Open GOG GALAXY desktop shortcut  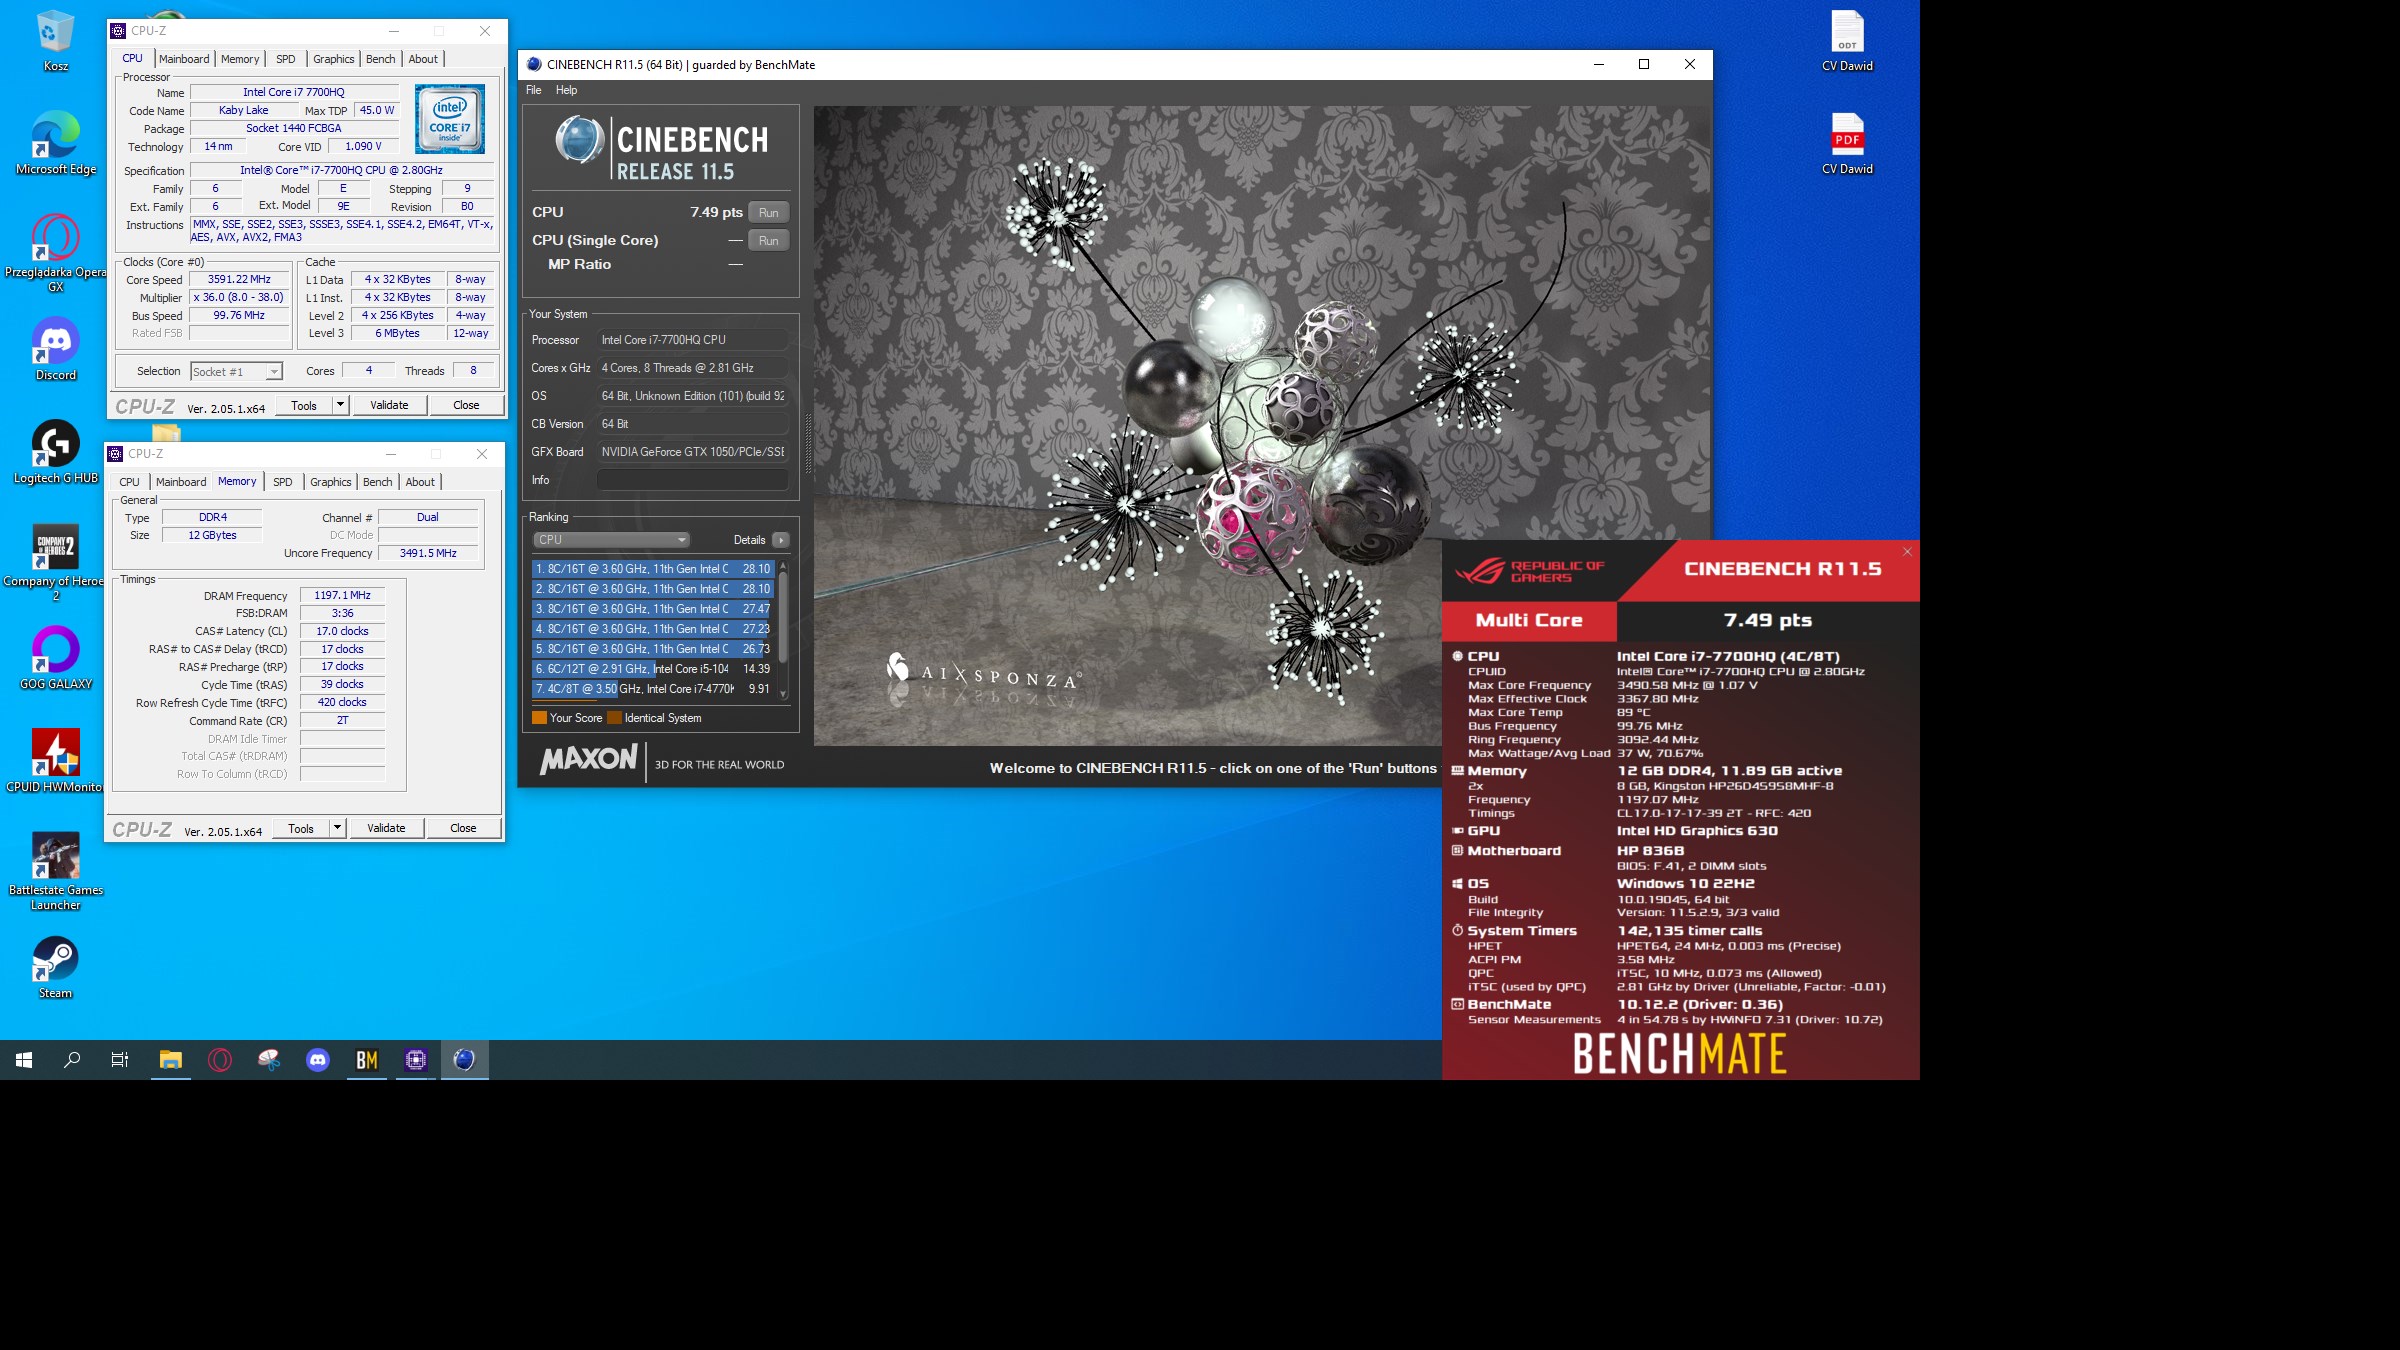click(55, 658)
